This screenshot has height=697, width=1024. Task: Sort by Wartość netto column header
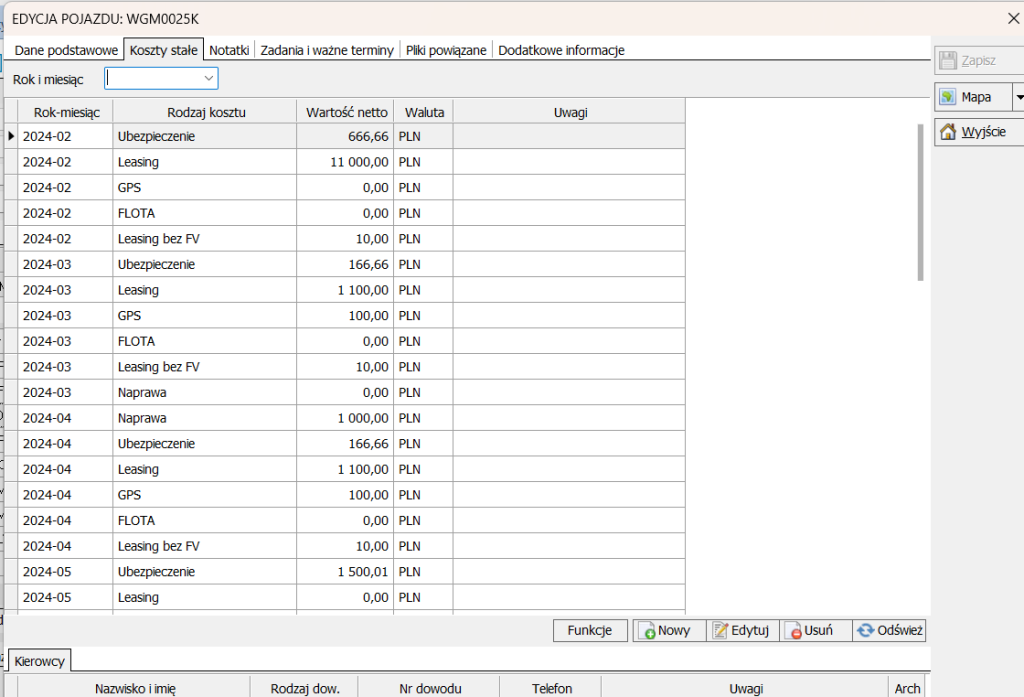(344, 112)
